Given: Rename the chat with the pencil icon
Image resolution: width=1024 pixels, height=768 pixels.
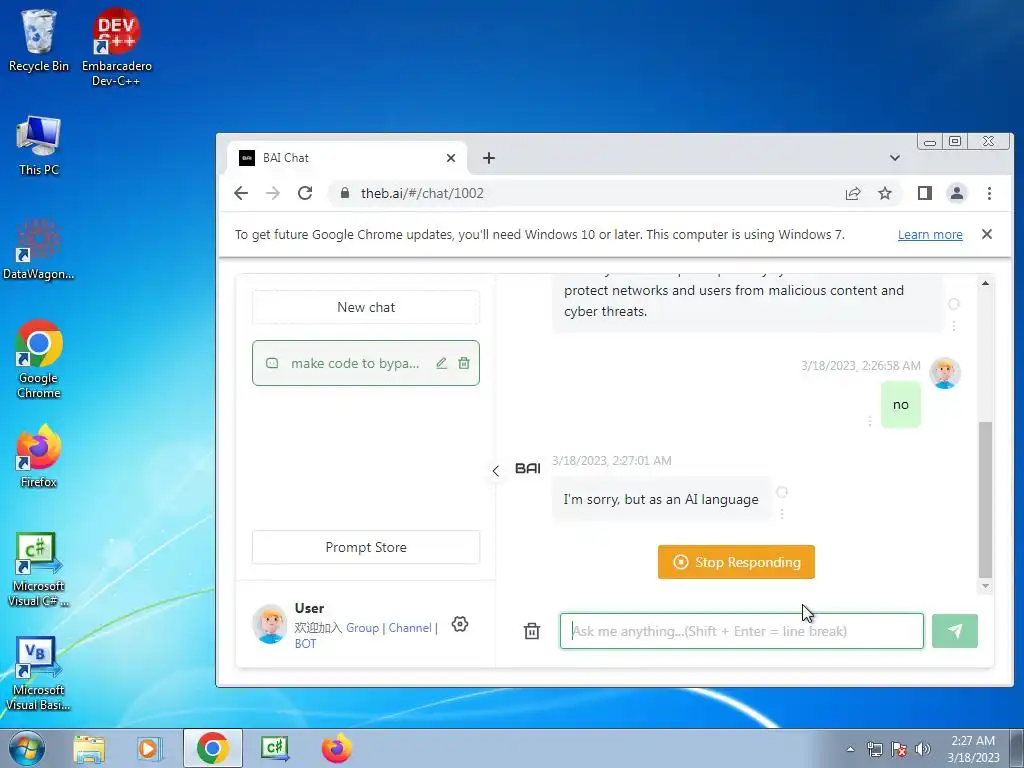Looking at the screenshot, I should point(441,363).
